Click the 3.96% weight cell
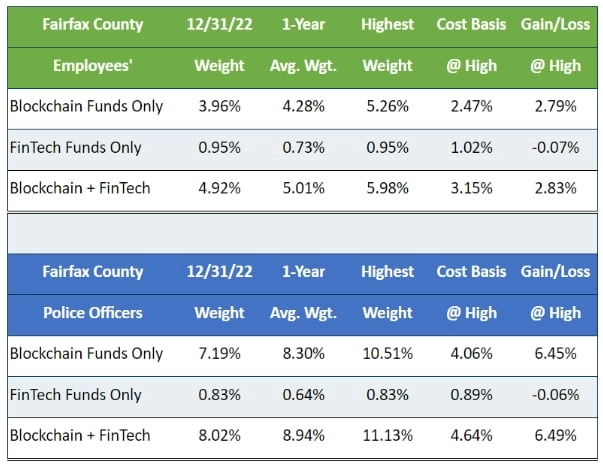The width and height of the screenshot is (603, 465). pos(219,106)
